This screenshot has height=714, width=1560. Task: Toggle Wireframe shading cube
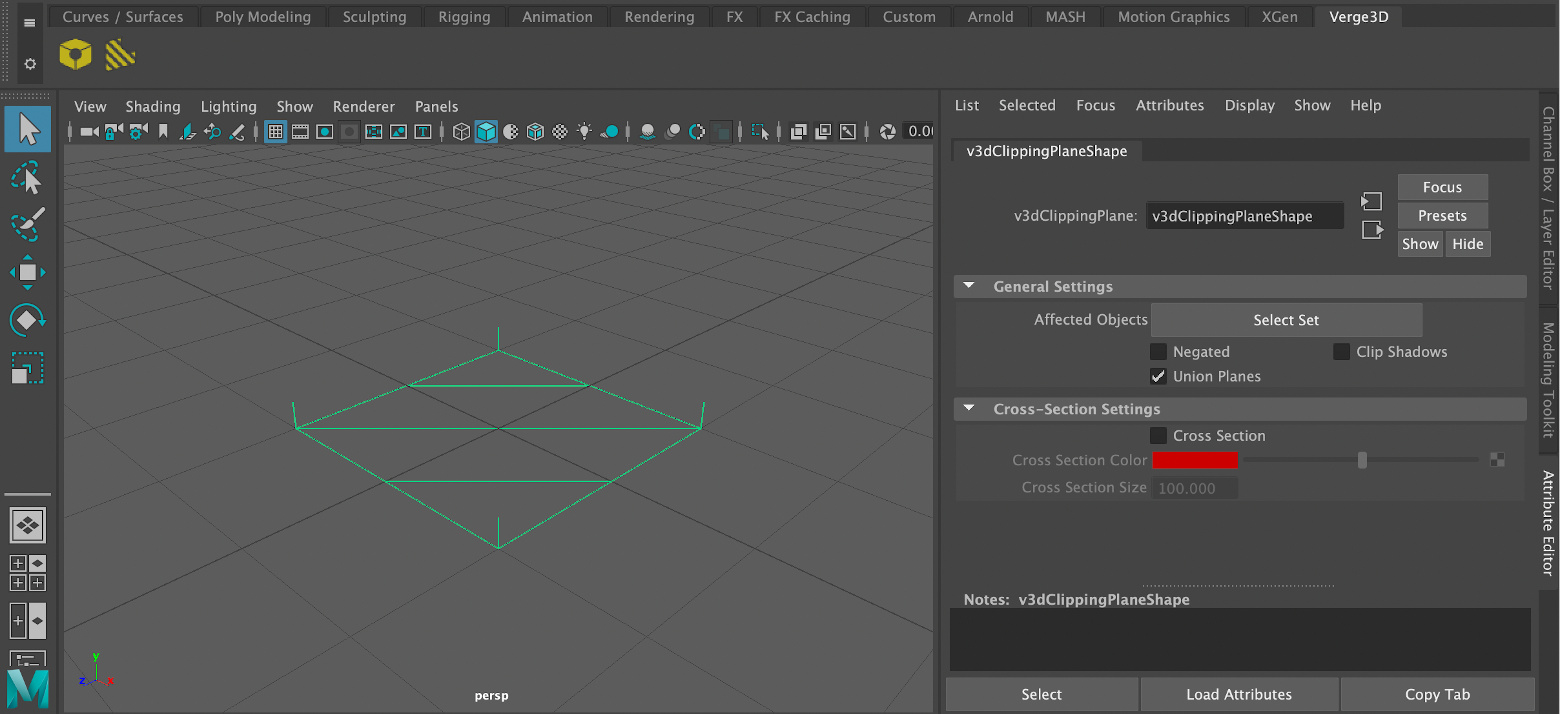(x=461, y=131)
